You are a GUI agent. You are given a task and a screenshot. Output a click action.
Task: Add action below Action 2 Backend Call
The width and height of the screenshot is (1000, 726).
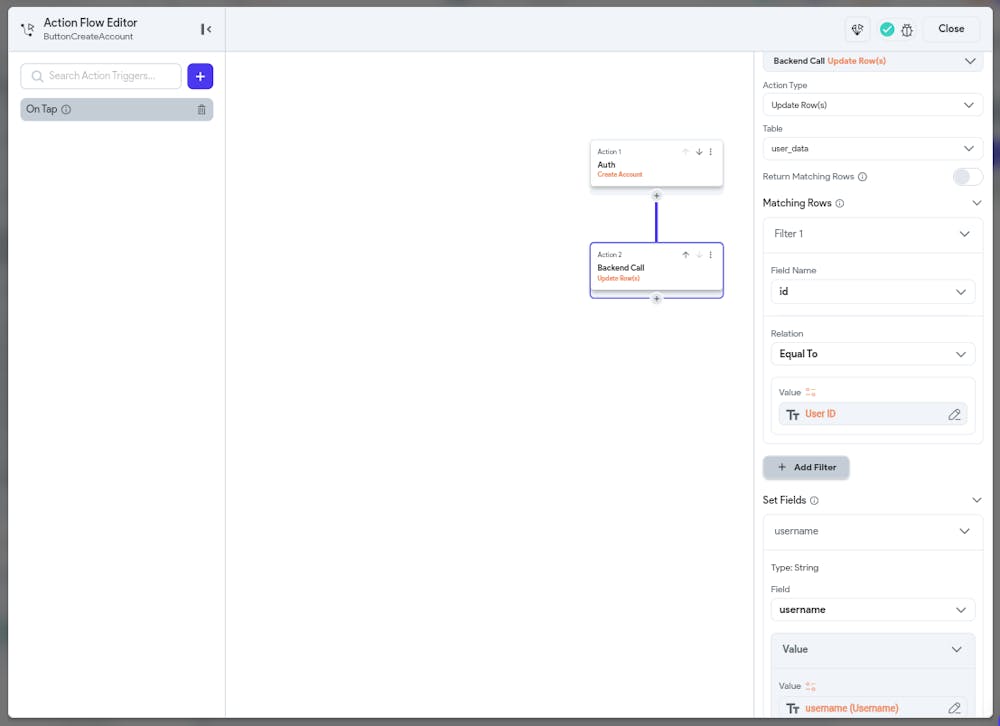point(656,299)
